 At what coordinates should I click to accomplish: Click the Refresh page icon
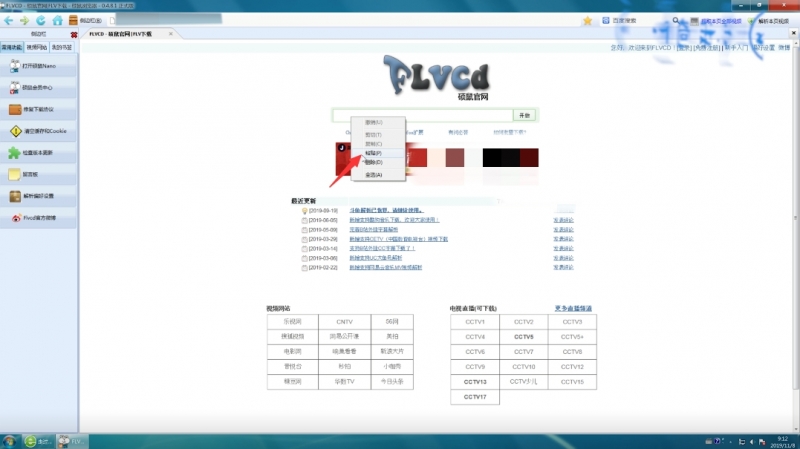(x=41, y=20)
